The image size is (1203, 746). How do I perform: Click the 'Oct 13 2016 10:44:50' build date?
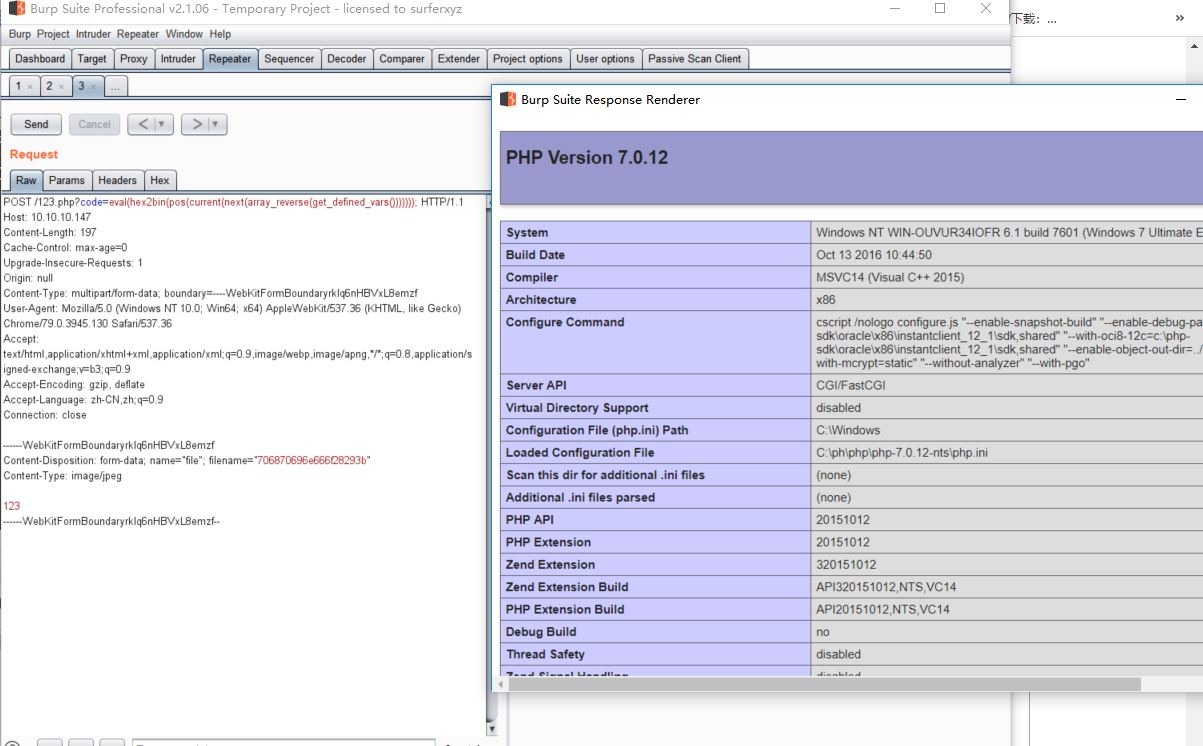point(874,255)
